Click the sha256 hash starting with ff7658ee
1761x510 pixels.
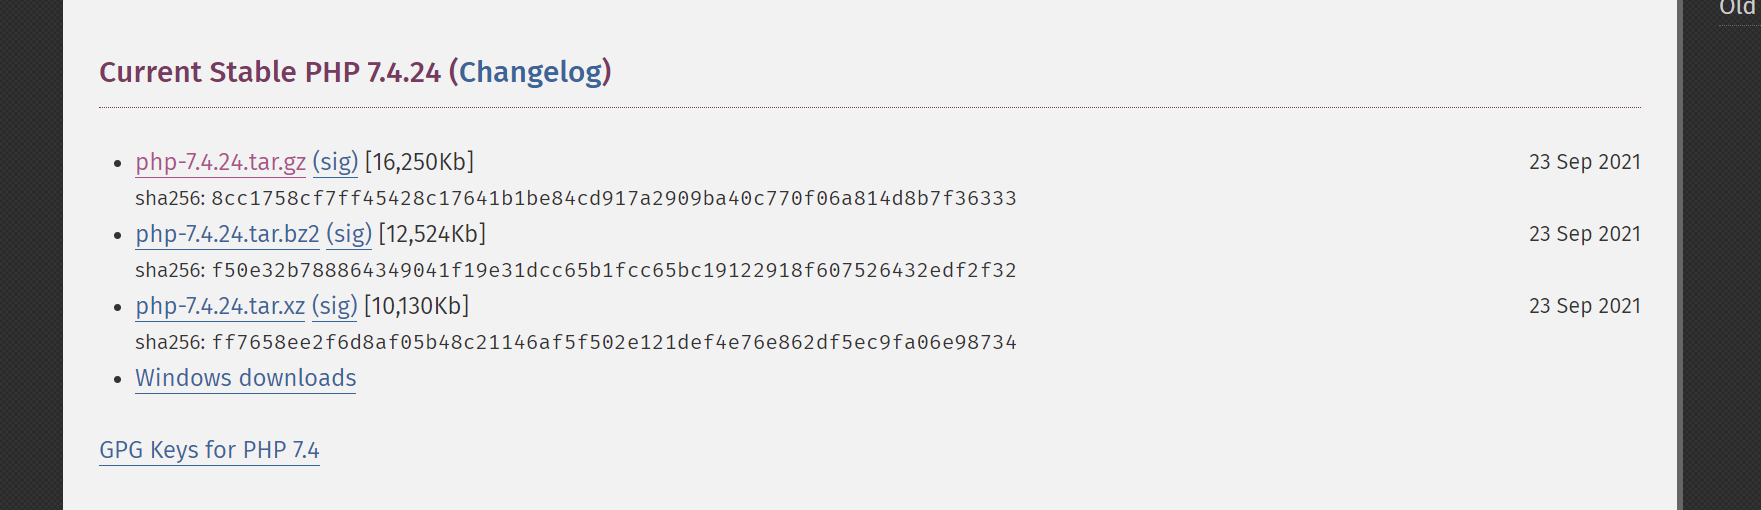pos(614,342)
